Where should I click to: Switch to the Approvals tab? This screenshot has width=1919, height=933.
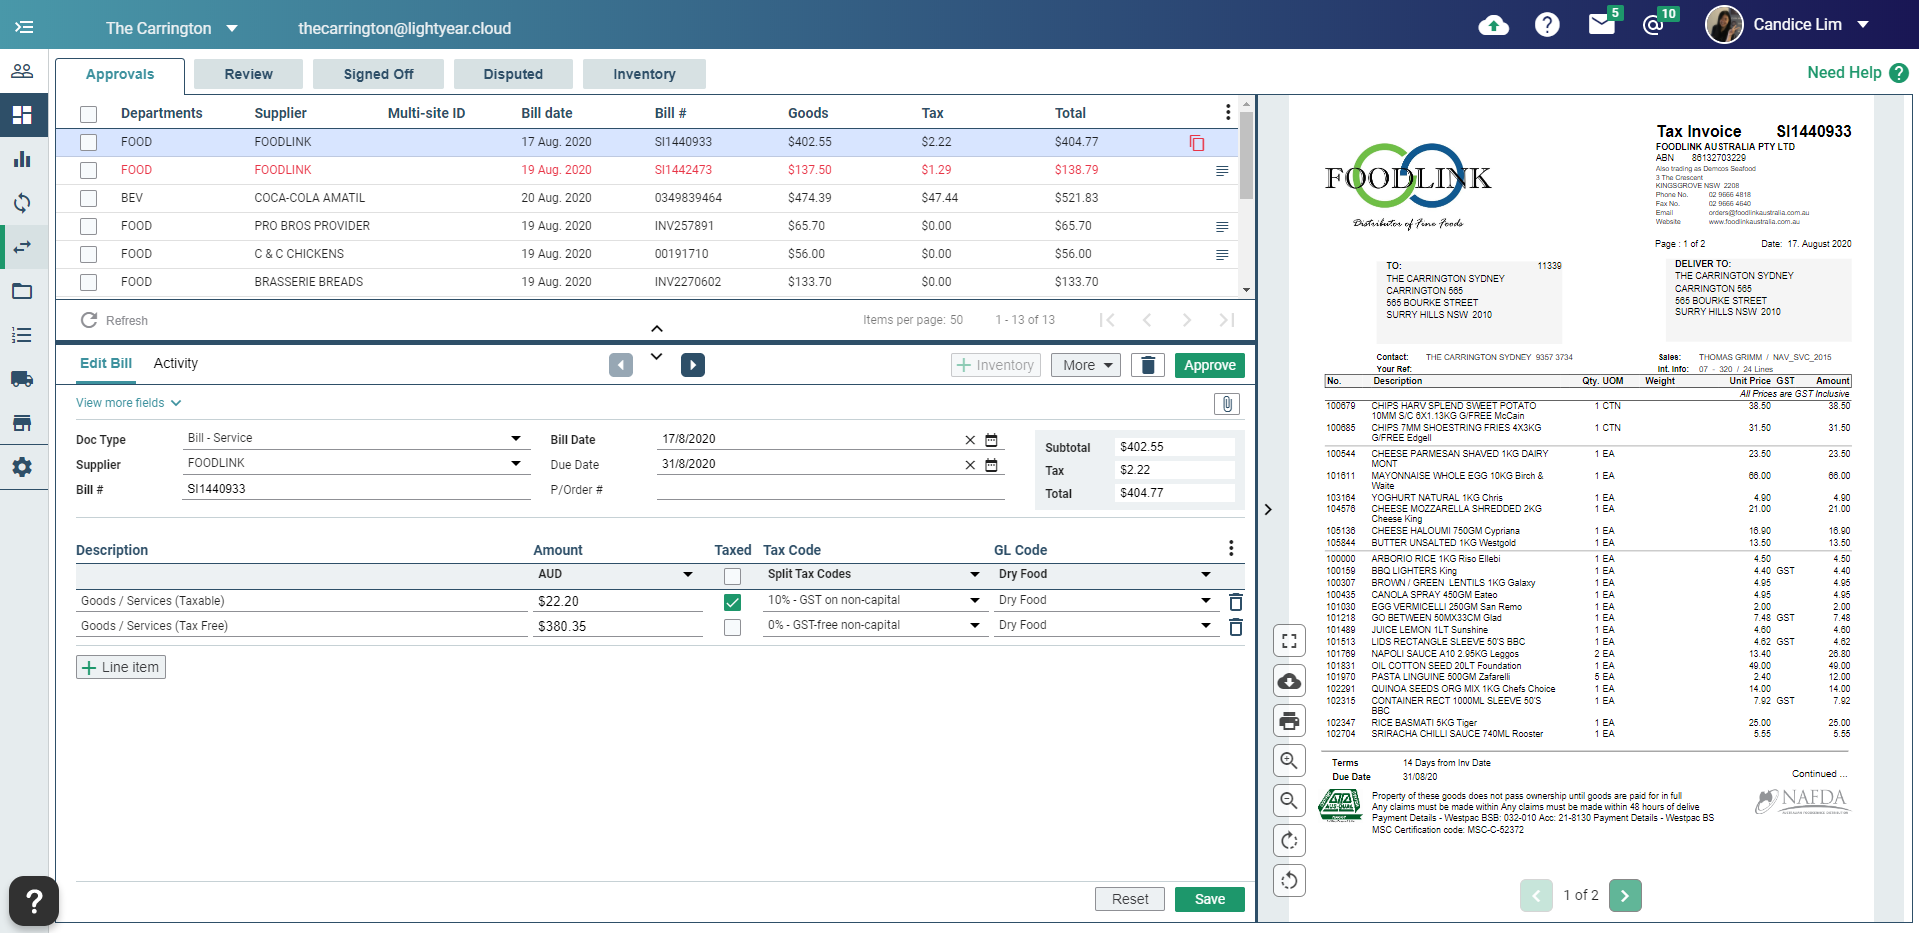120,75
